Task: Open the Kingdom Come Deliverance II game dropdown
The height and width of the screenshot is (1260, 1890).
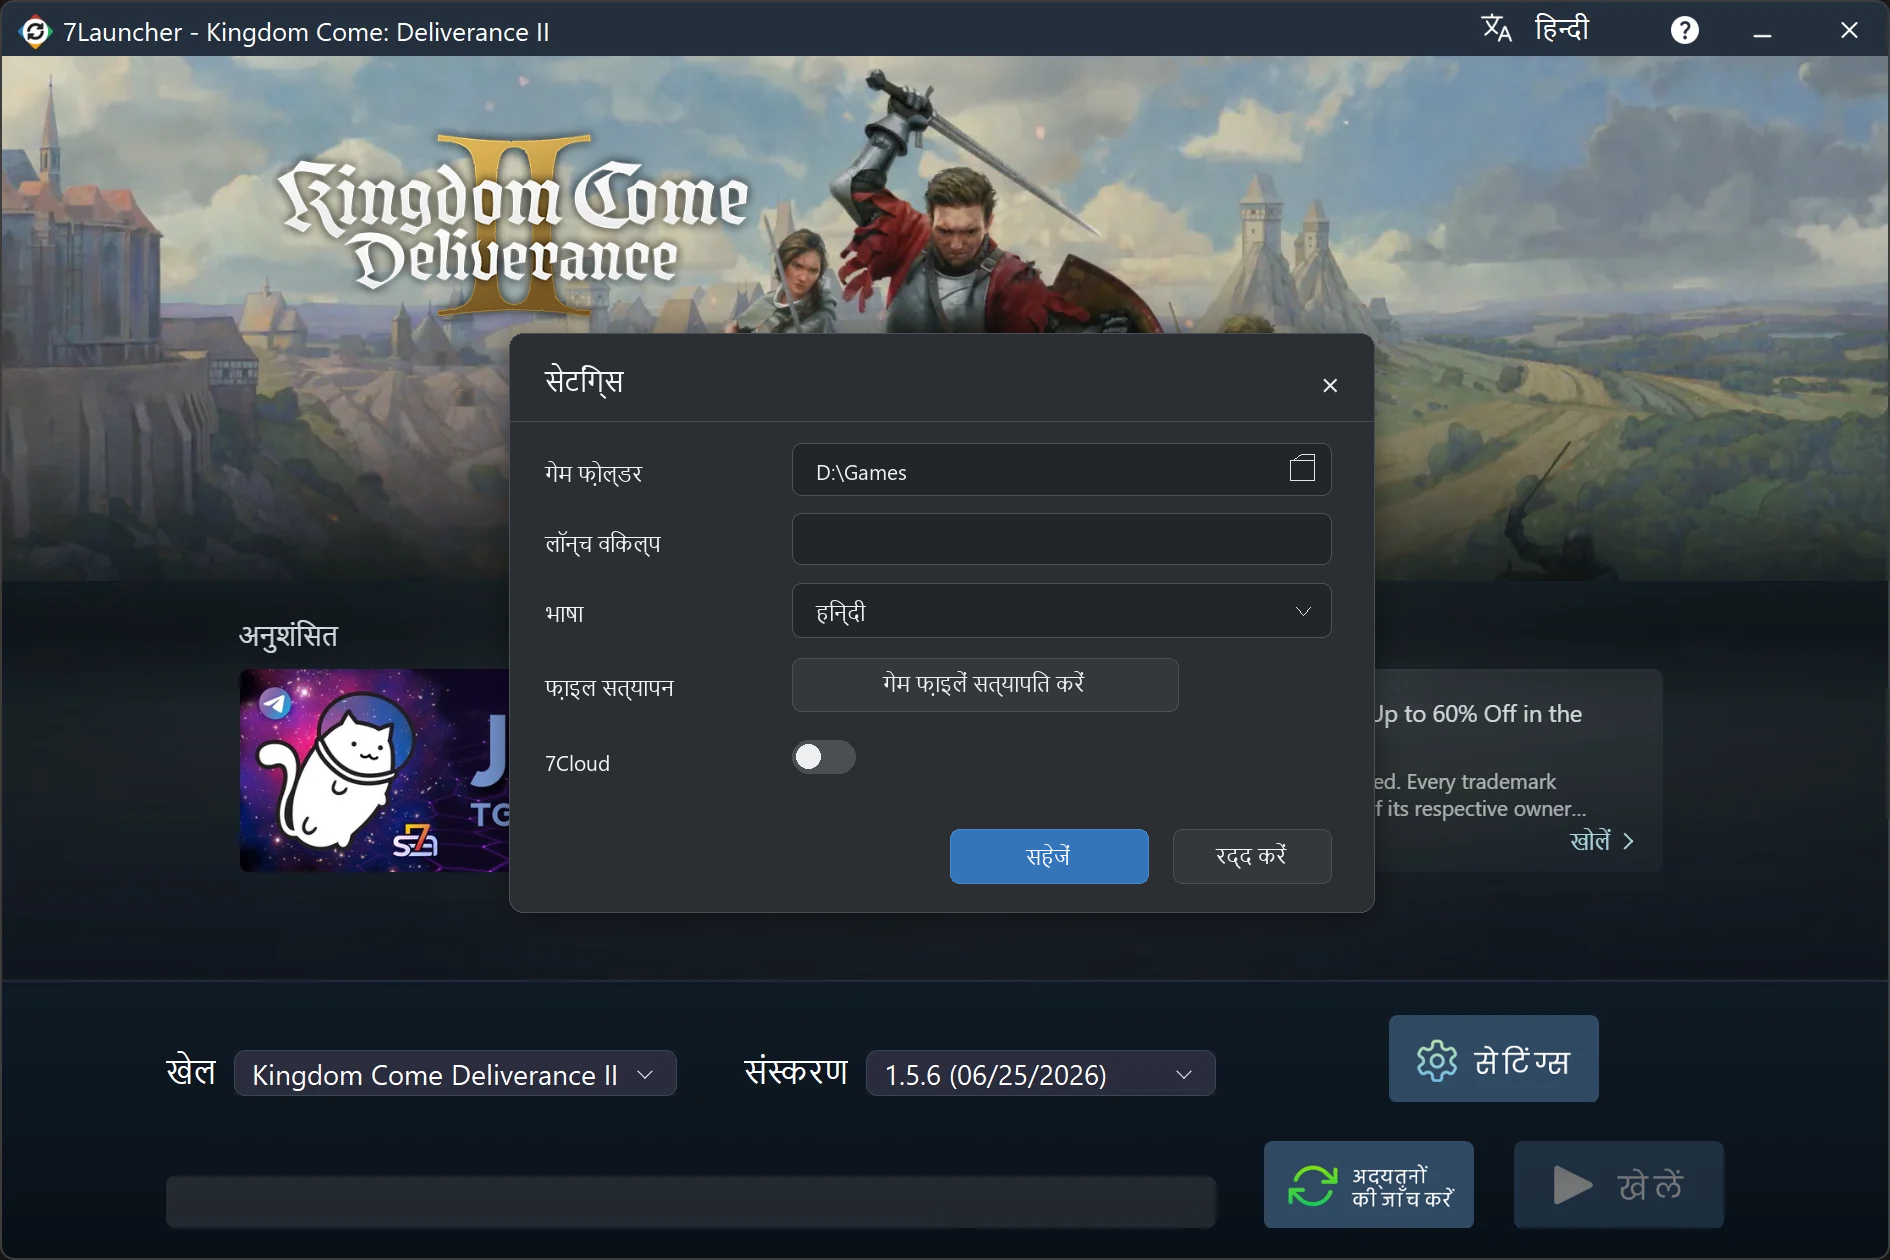Action: [455, 1074]
